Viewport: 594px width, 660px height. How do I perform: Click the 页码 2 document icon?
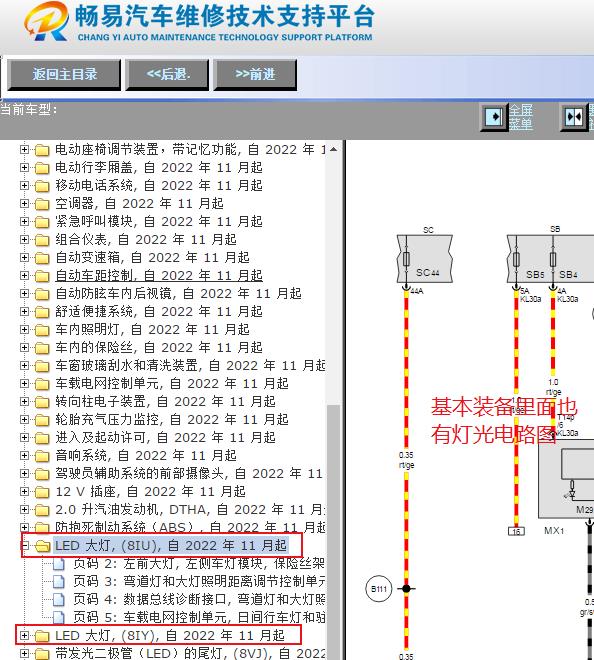point(59,564)
